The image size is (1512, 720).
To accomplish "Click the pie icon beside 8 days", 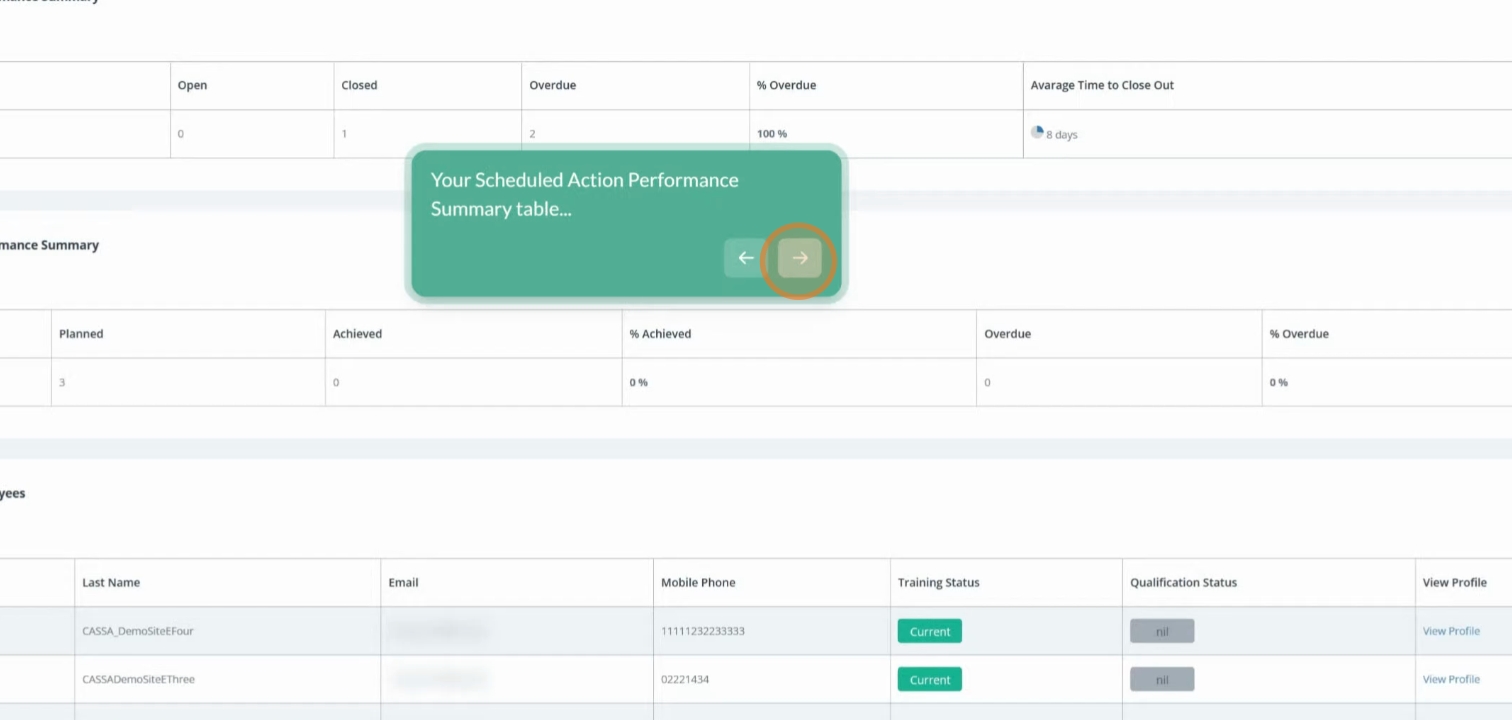I will click(1037, 132).
